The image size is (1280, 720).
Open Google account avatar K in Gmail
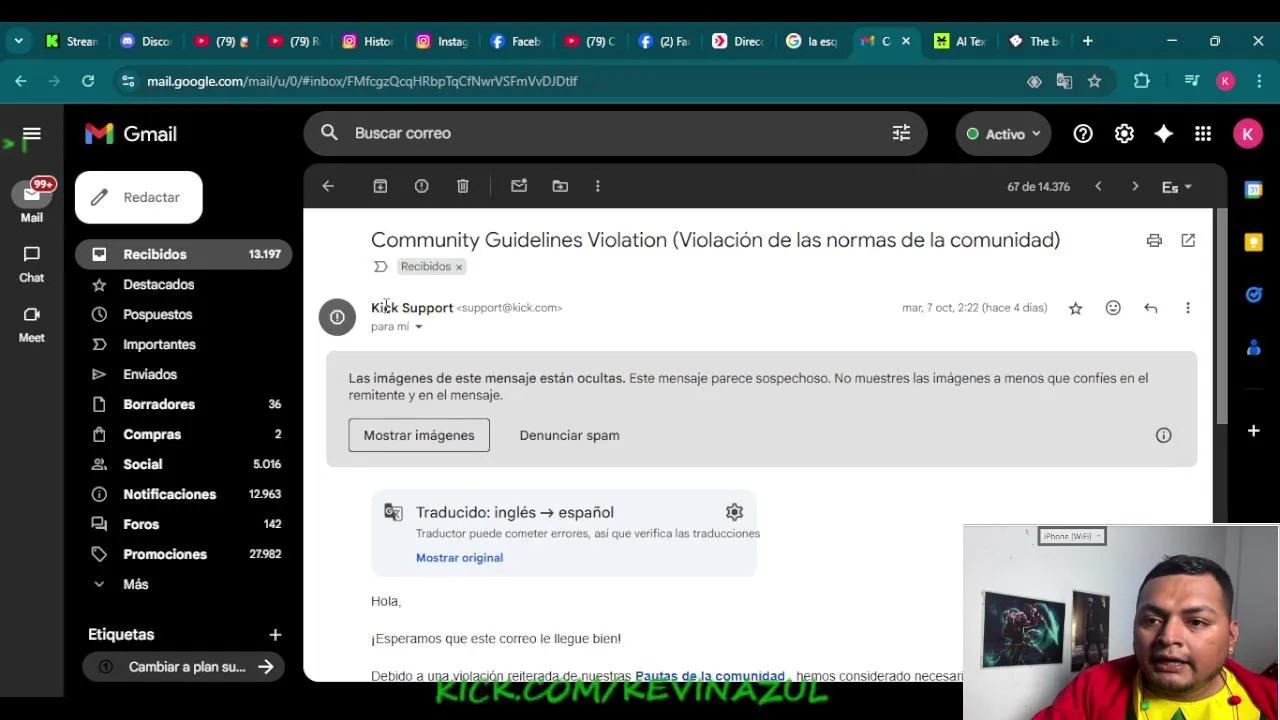point(1247,134)
